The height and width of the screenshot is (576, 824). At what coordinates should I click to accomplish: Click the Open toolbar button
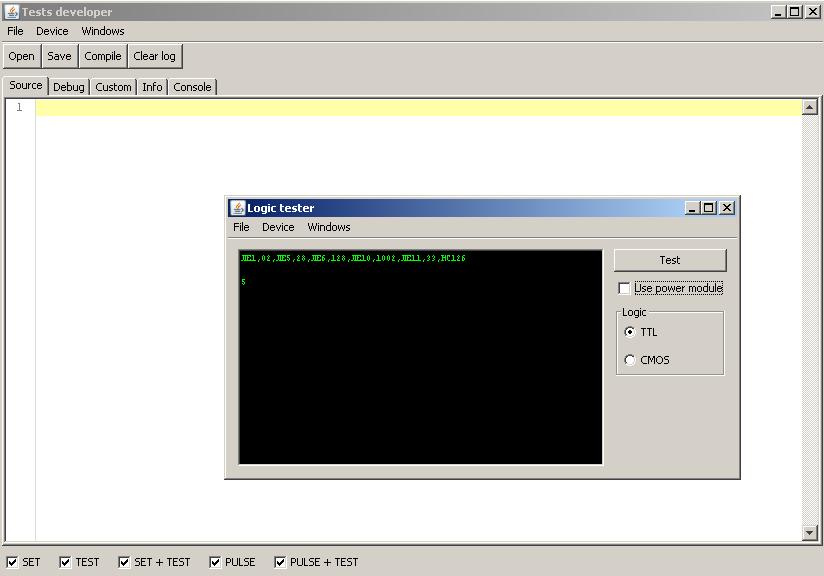pos(22,57)
